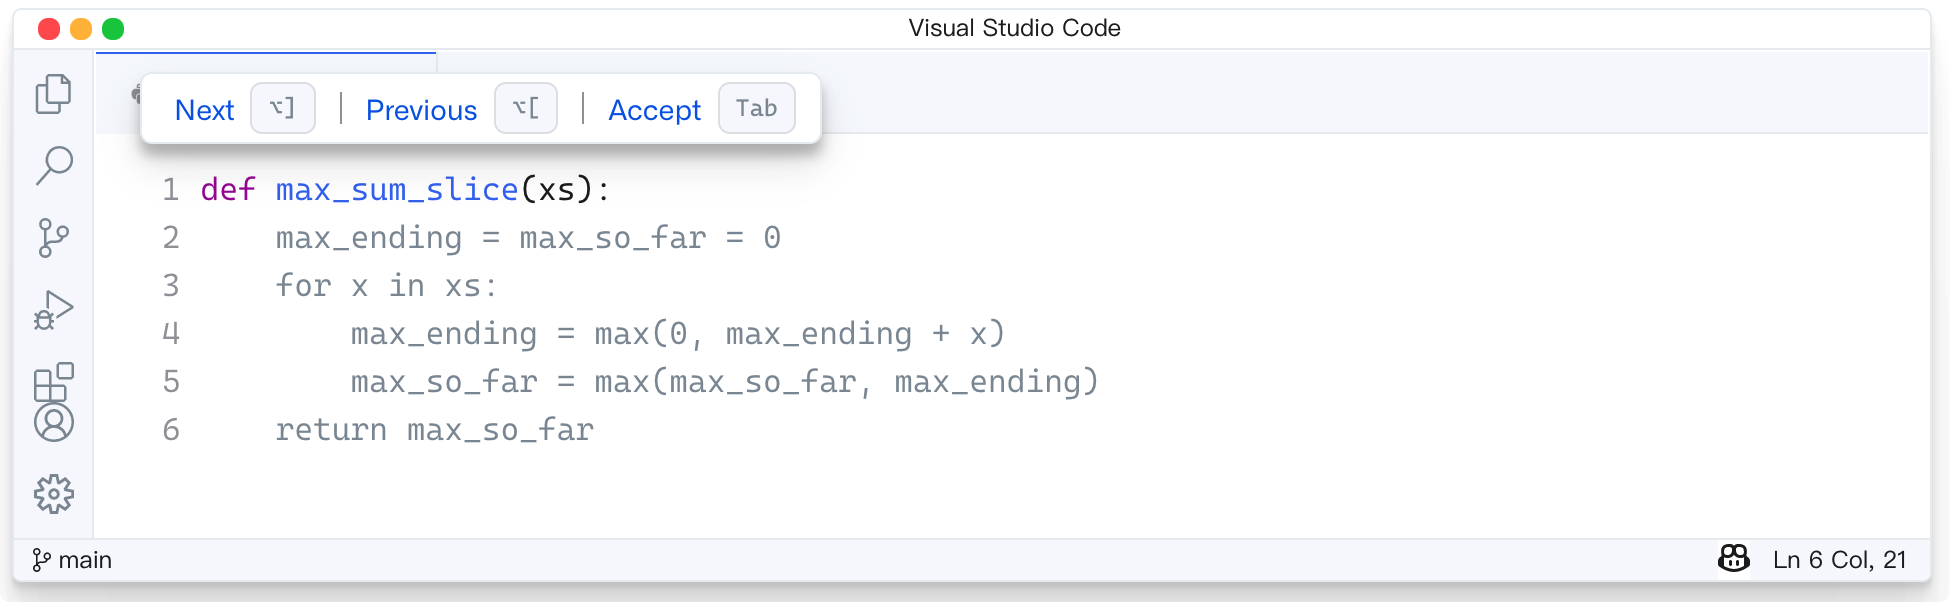The height and width of the screenshot is (602, 1950).
Task: Open Run and Debug view
Action: [x=54, y=310]
